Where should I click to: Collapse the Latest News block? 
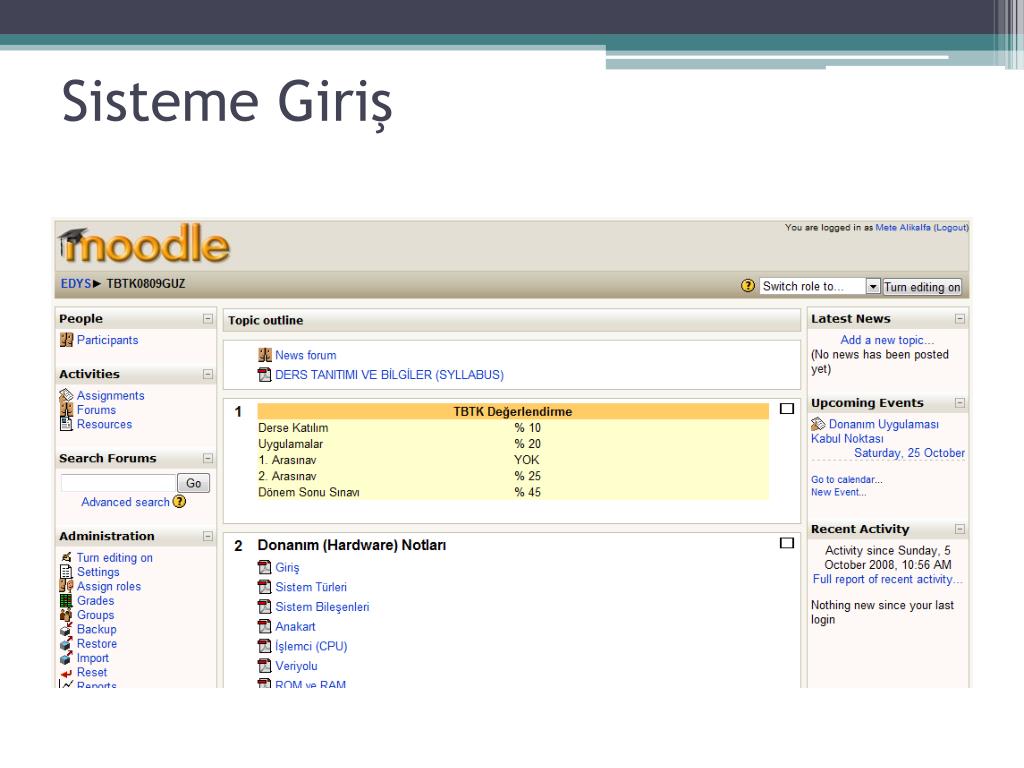click(x=960, y=319)
